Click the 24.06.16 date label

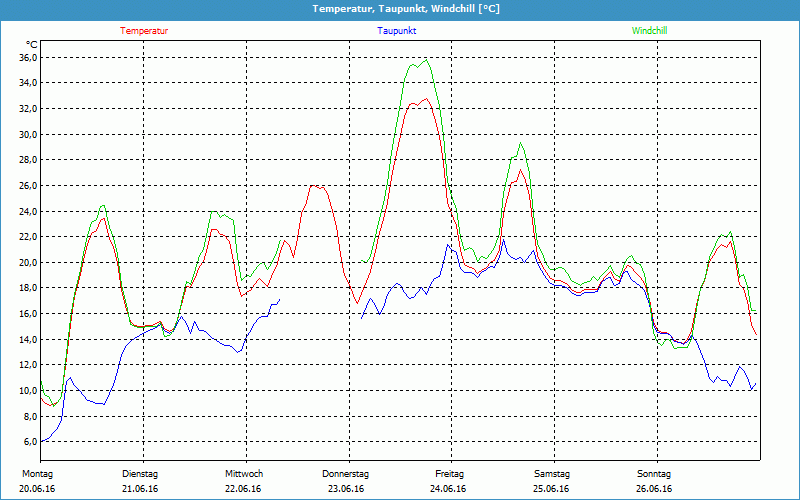pyautogui.click(x=448, y=489)
